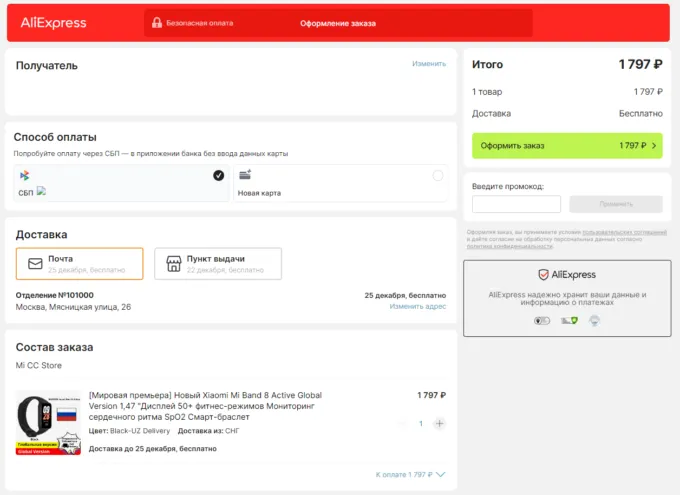The width and height of the screenshot is (680, 495).
Task: Open the Xiaomi Mi Band product thumbnail
Action: click(48, 423)
